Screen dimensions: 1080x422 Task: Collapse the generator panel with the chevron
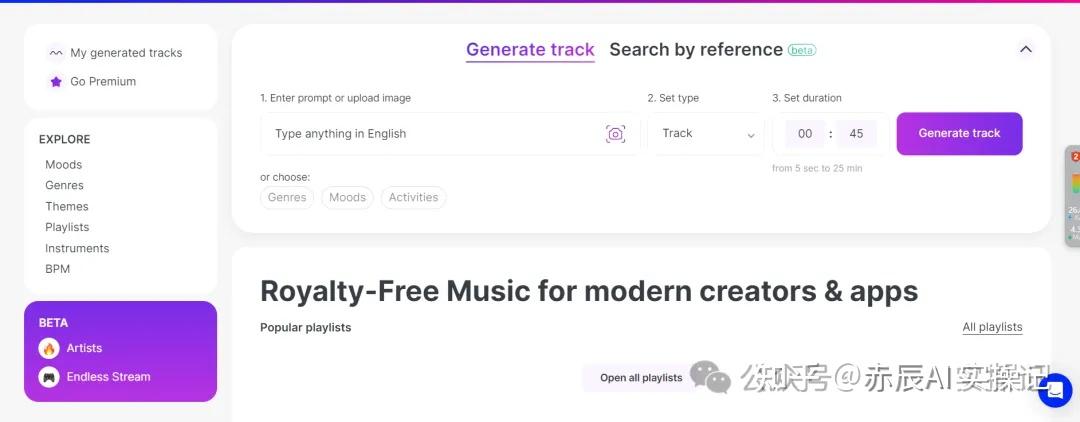tap(1026, 50)
